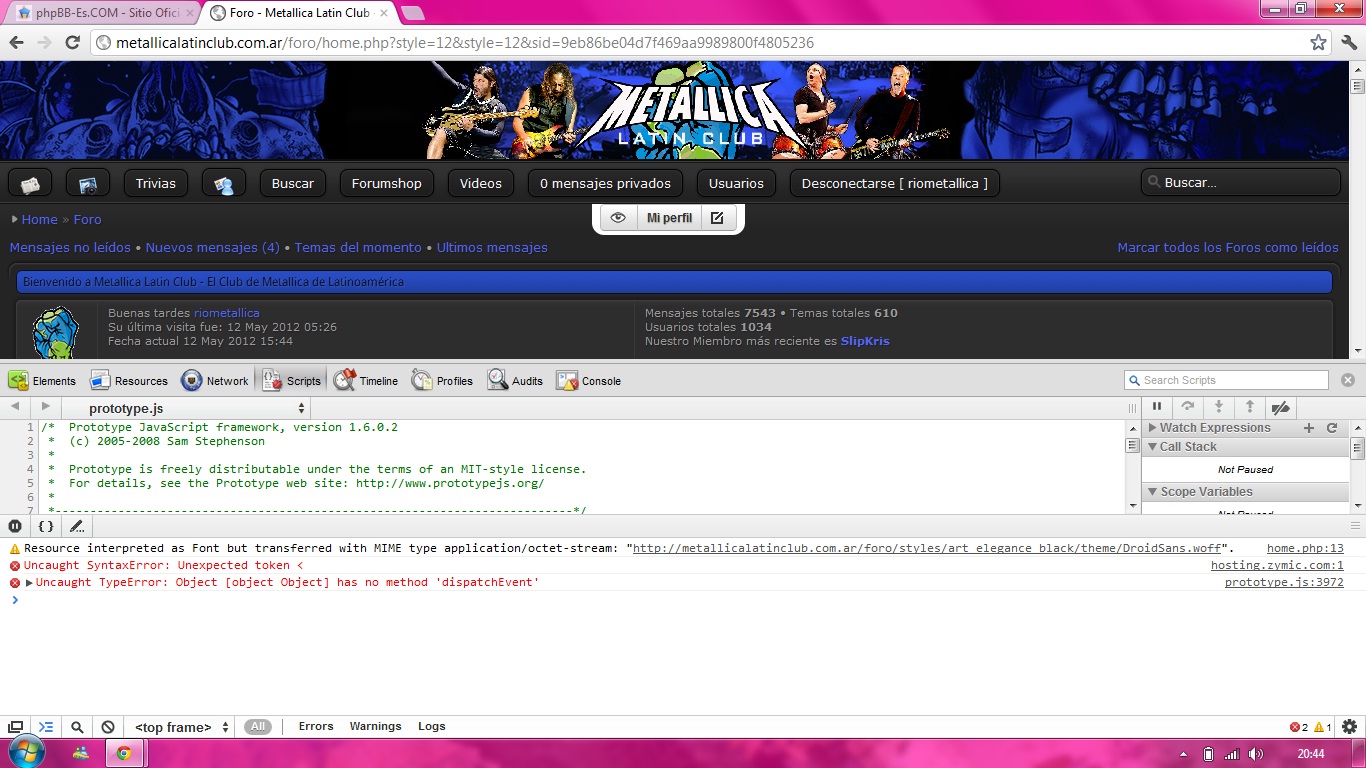The height and width of the screenshot is (768, 1366).
Task: Click the forum Buscar search field
Action: tap(1241, 183)
